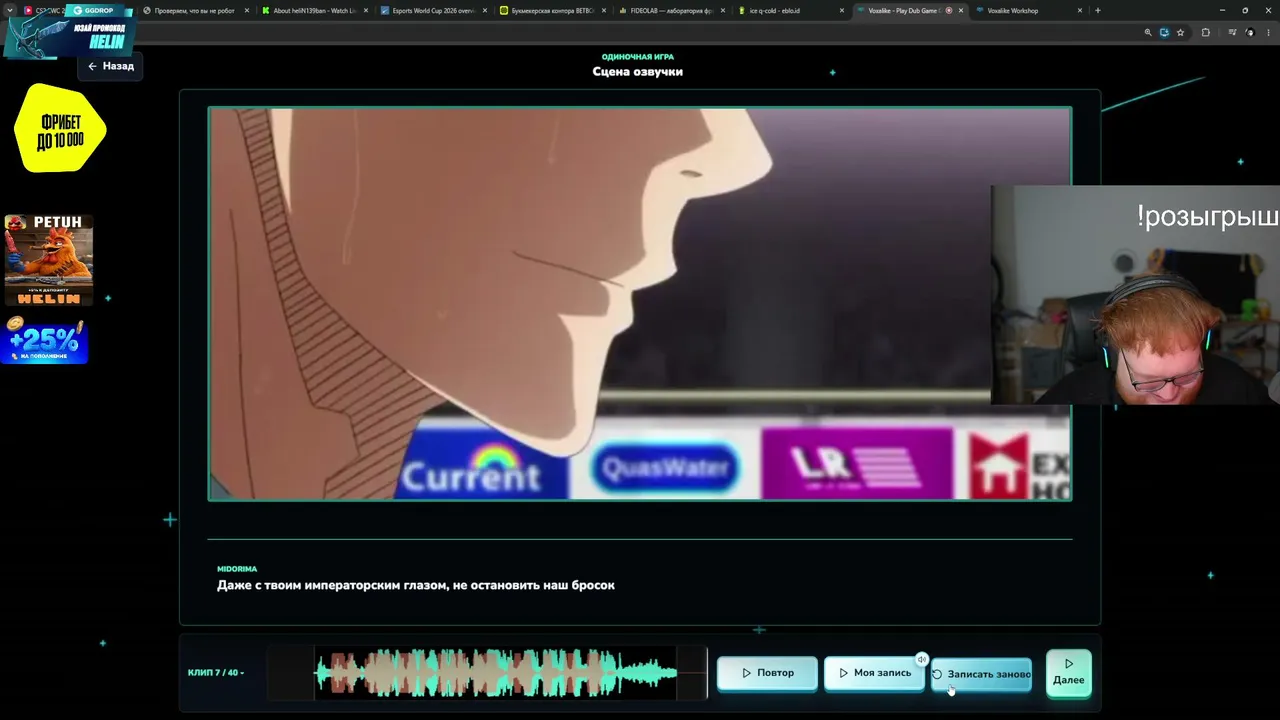Play the clip again with Повтор

tap(767, 673)
